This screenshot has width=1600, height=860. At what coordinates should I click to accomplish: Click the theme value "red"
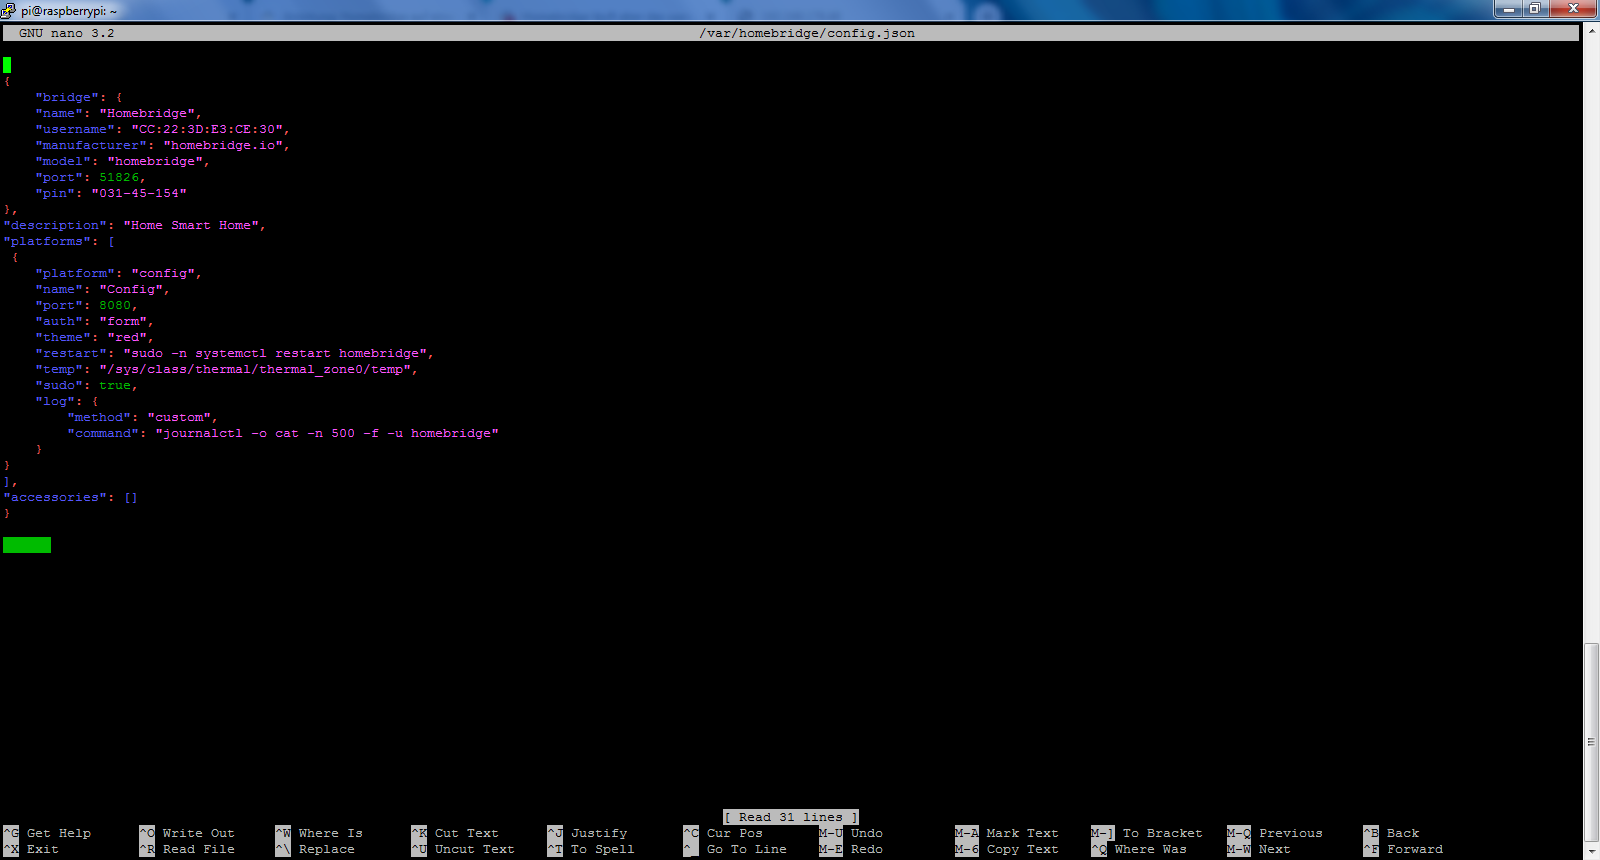click(x=127, y=337)
